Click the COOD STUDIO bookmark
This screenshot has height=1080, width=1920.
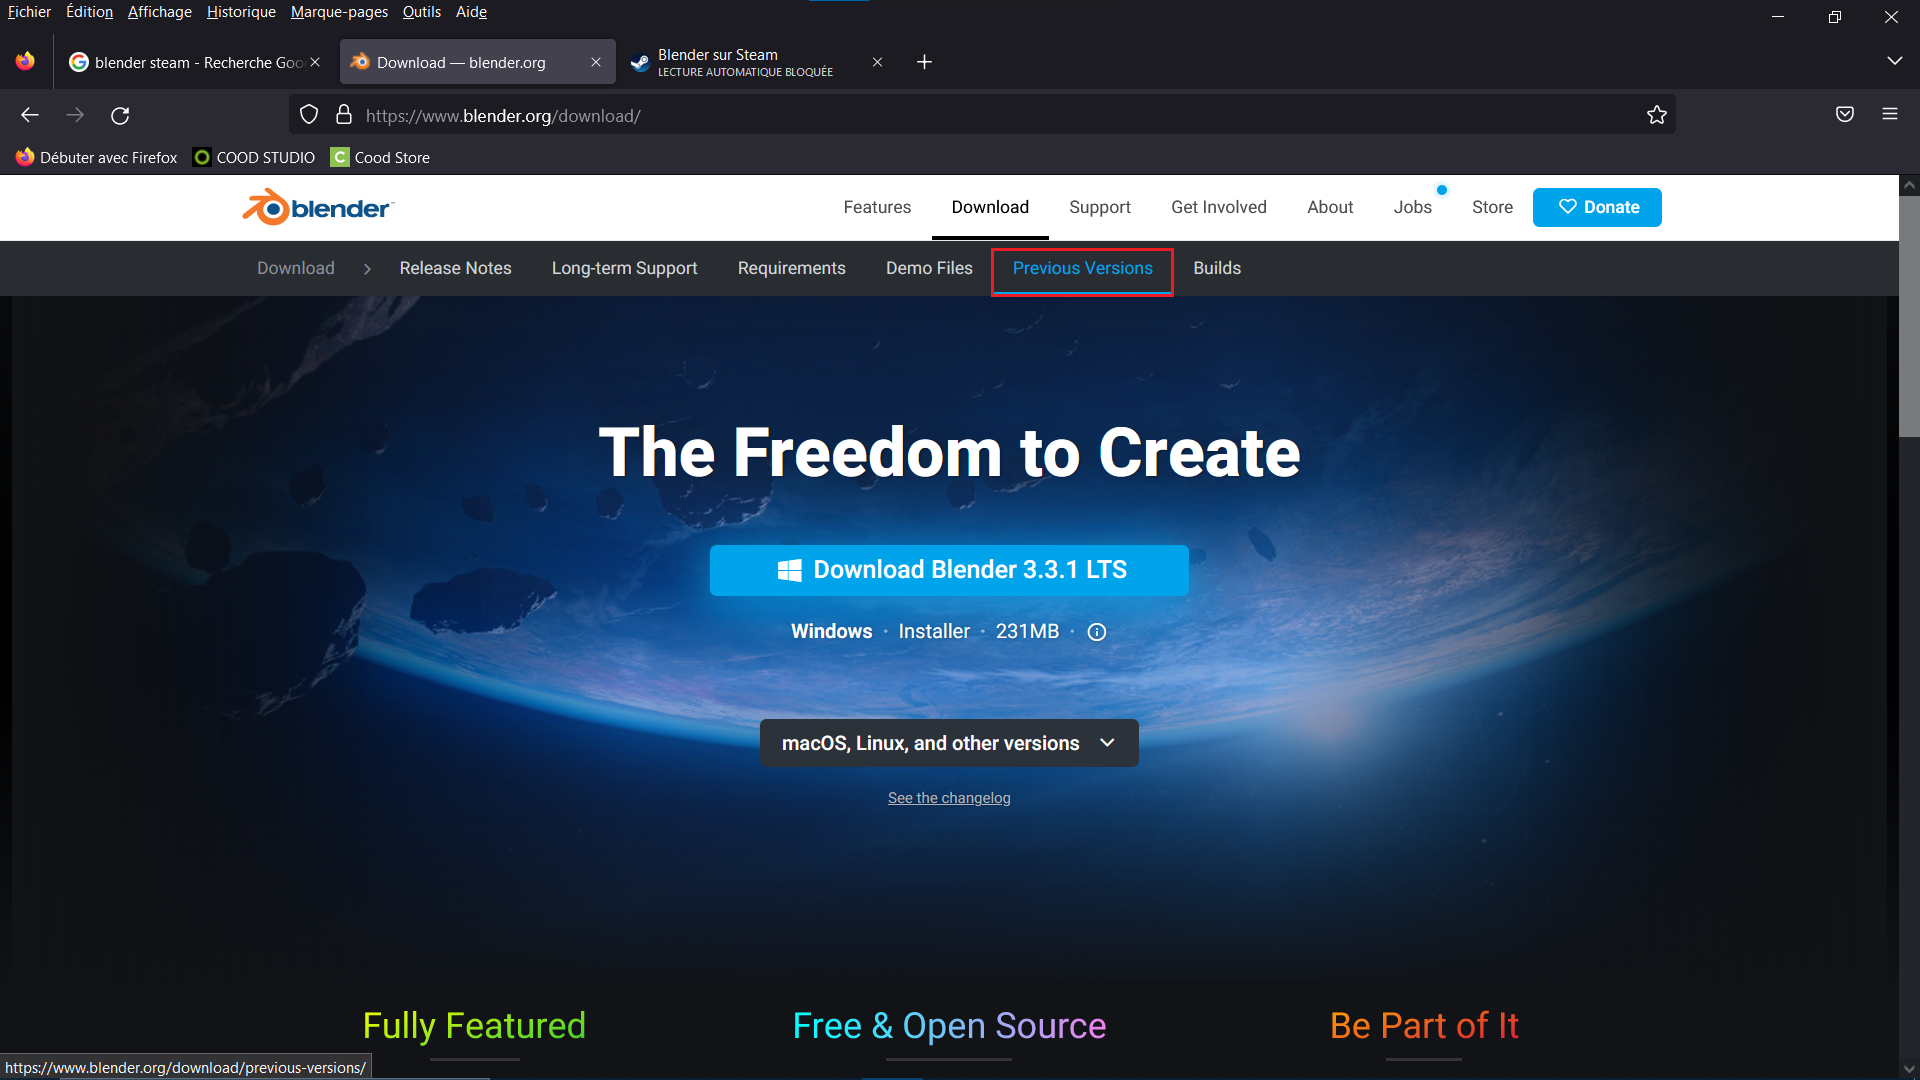coord(254,157)
